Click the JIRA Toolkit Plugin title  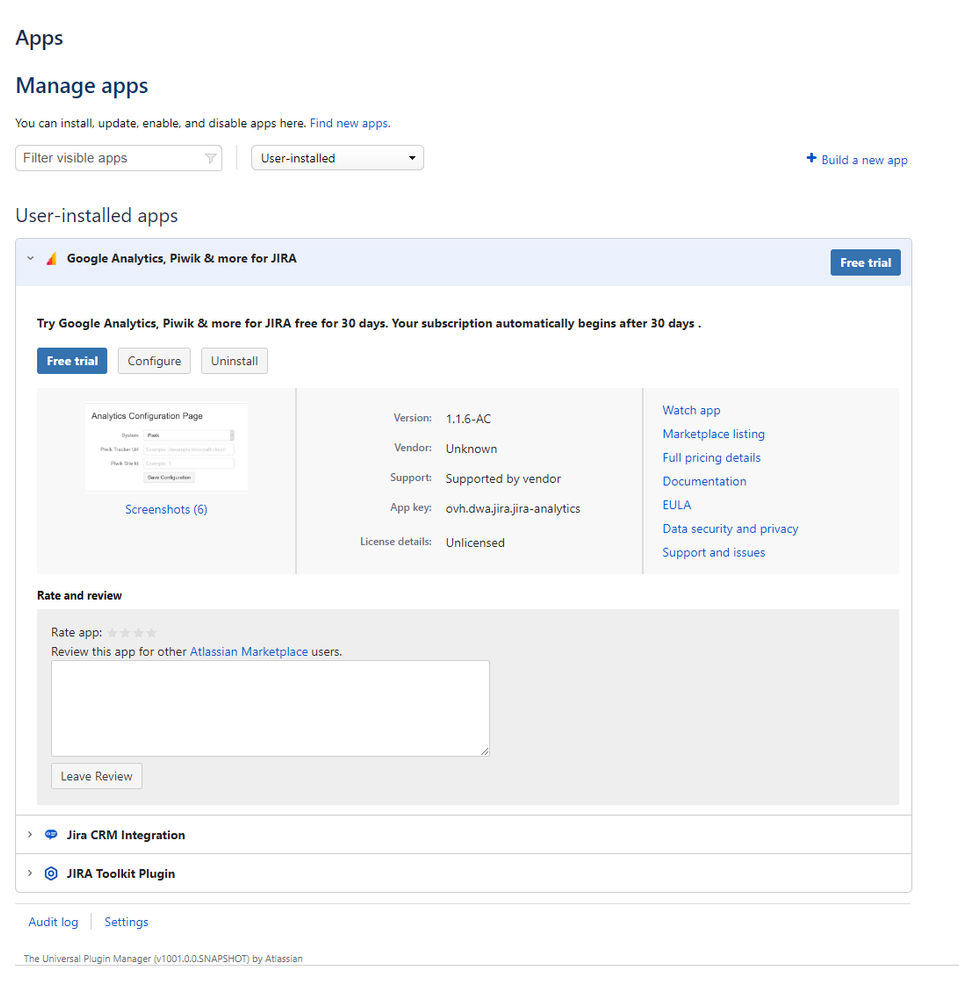tap(121, 873)
